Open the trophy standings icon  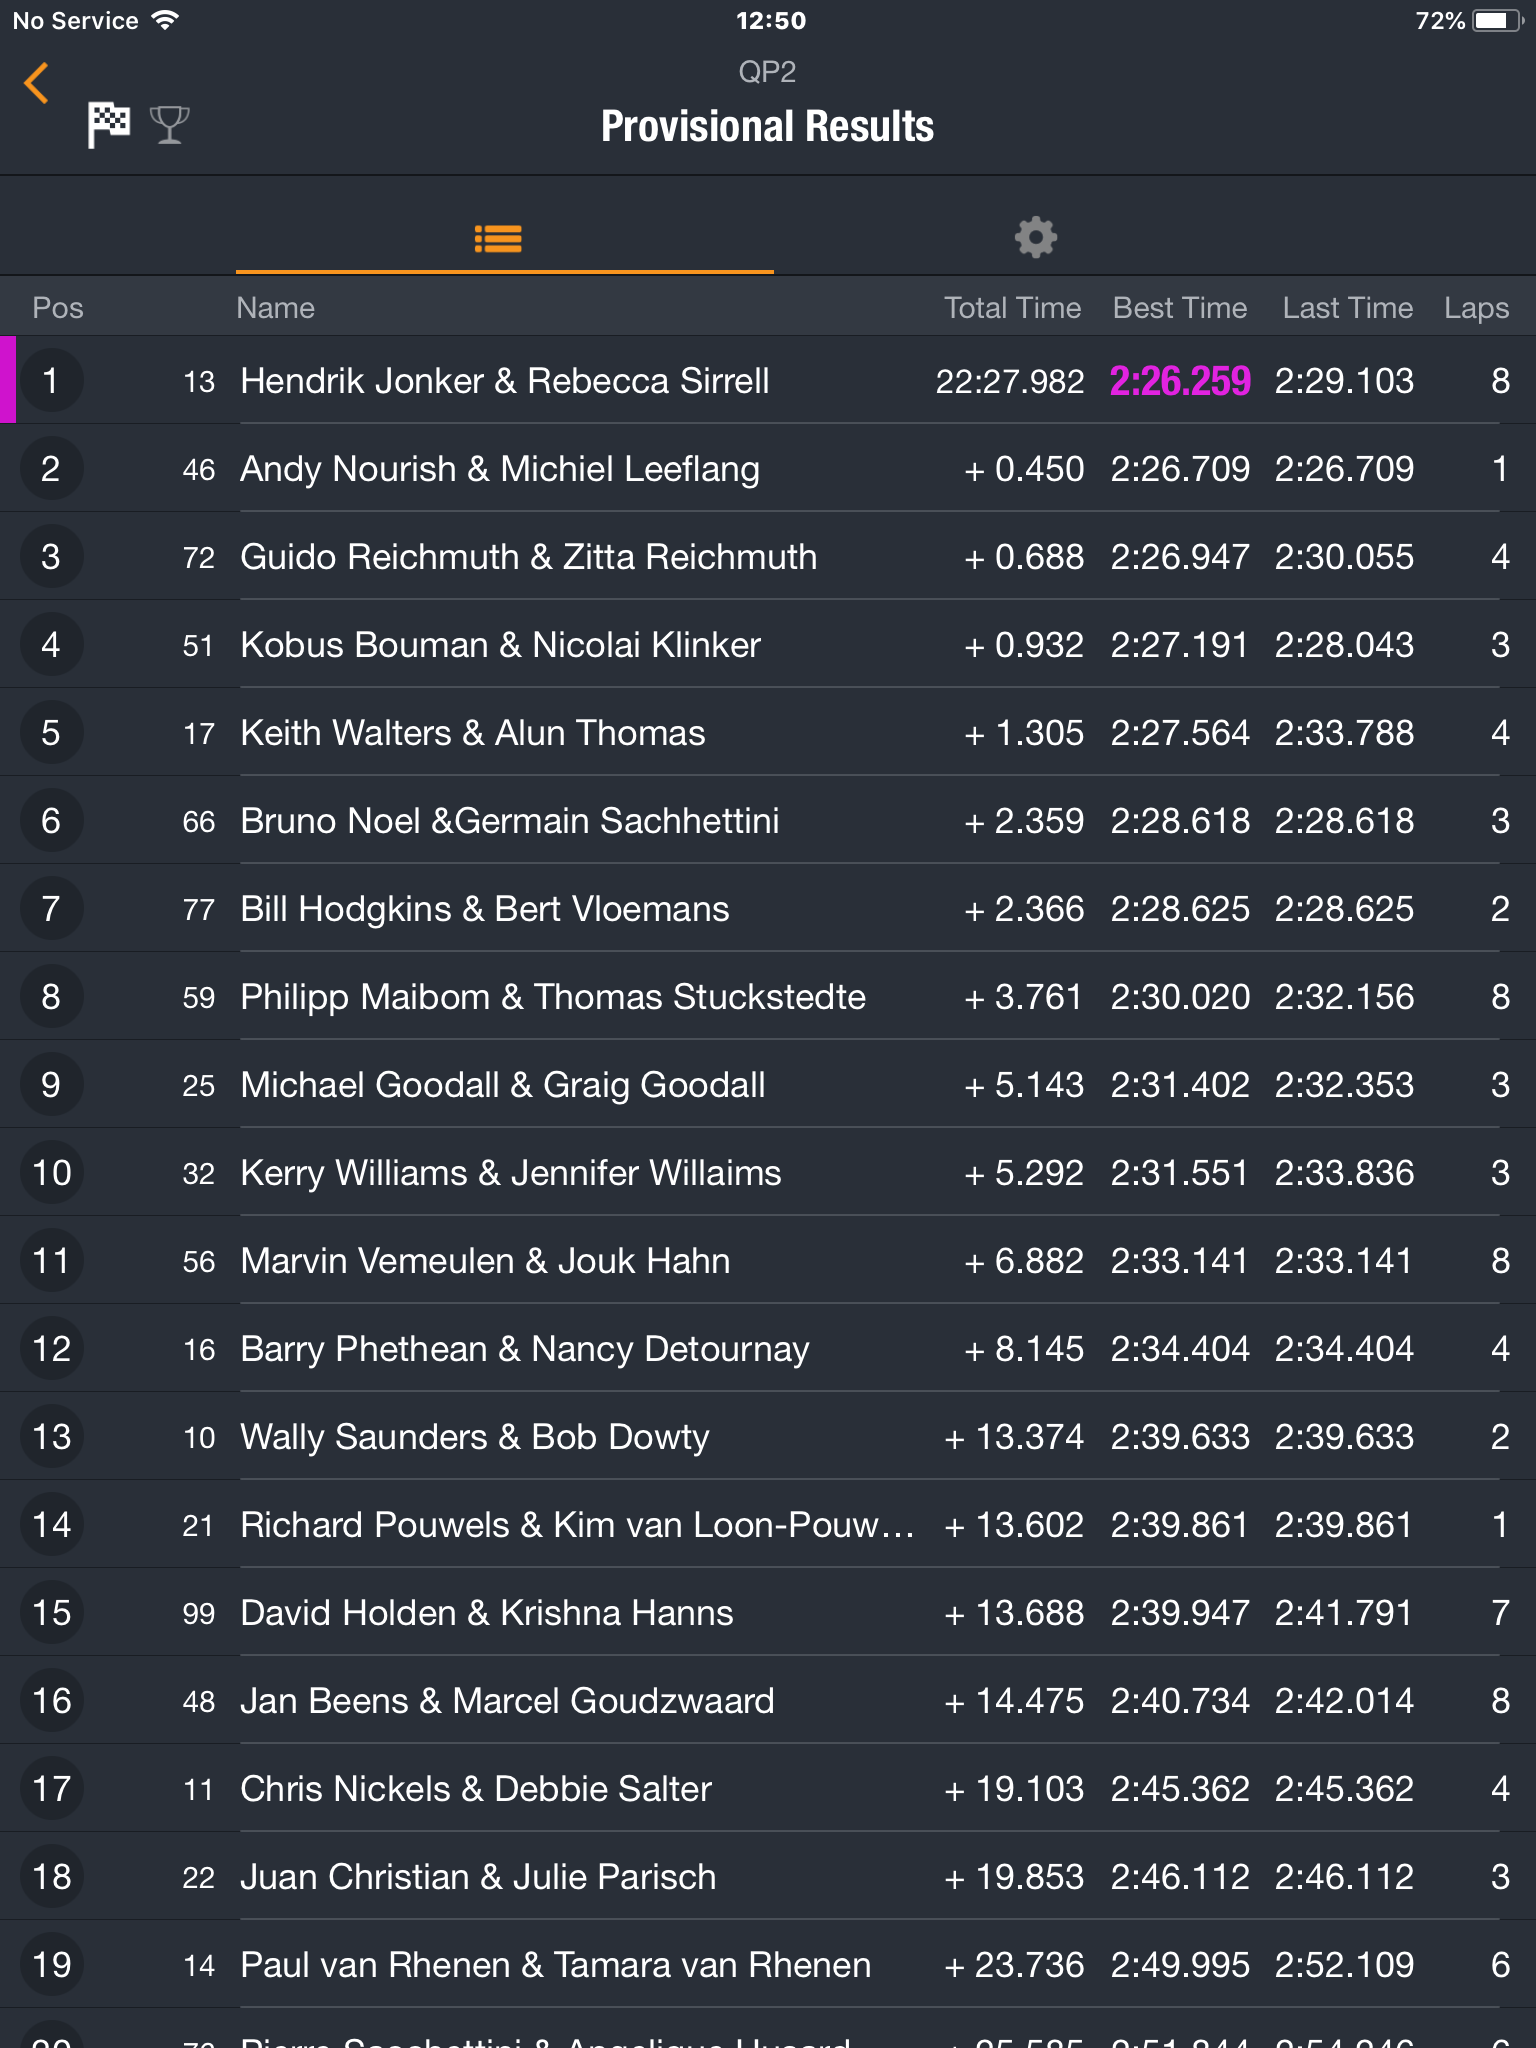169,125
